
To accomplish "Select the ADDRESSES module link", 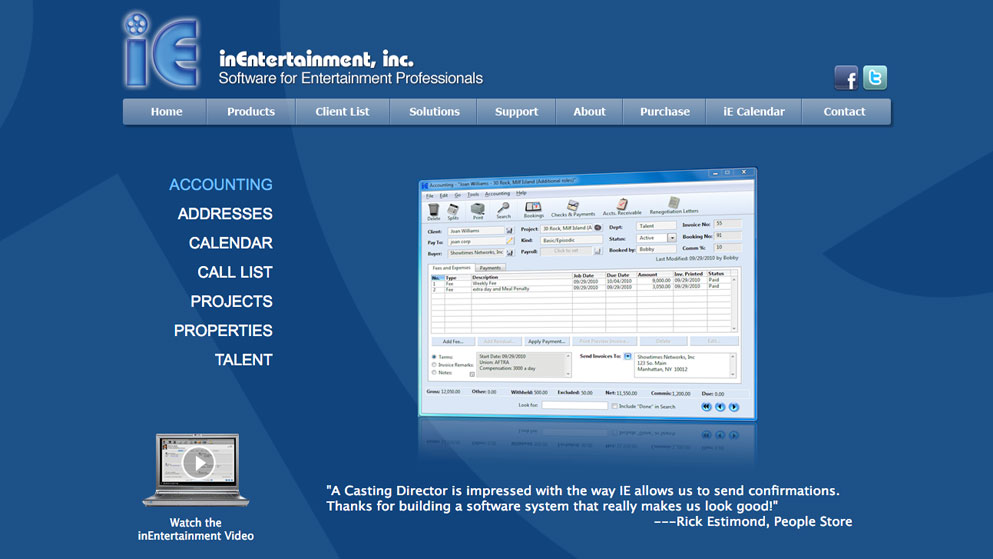I will click(225, 214).
